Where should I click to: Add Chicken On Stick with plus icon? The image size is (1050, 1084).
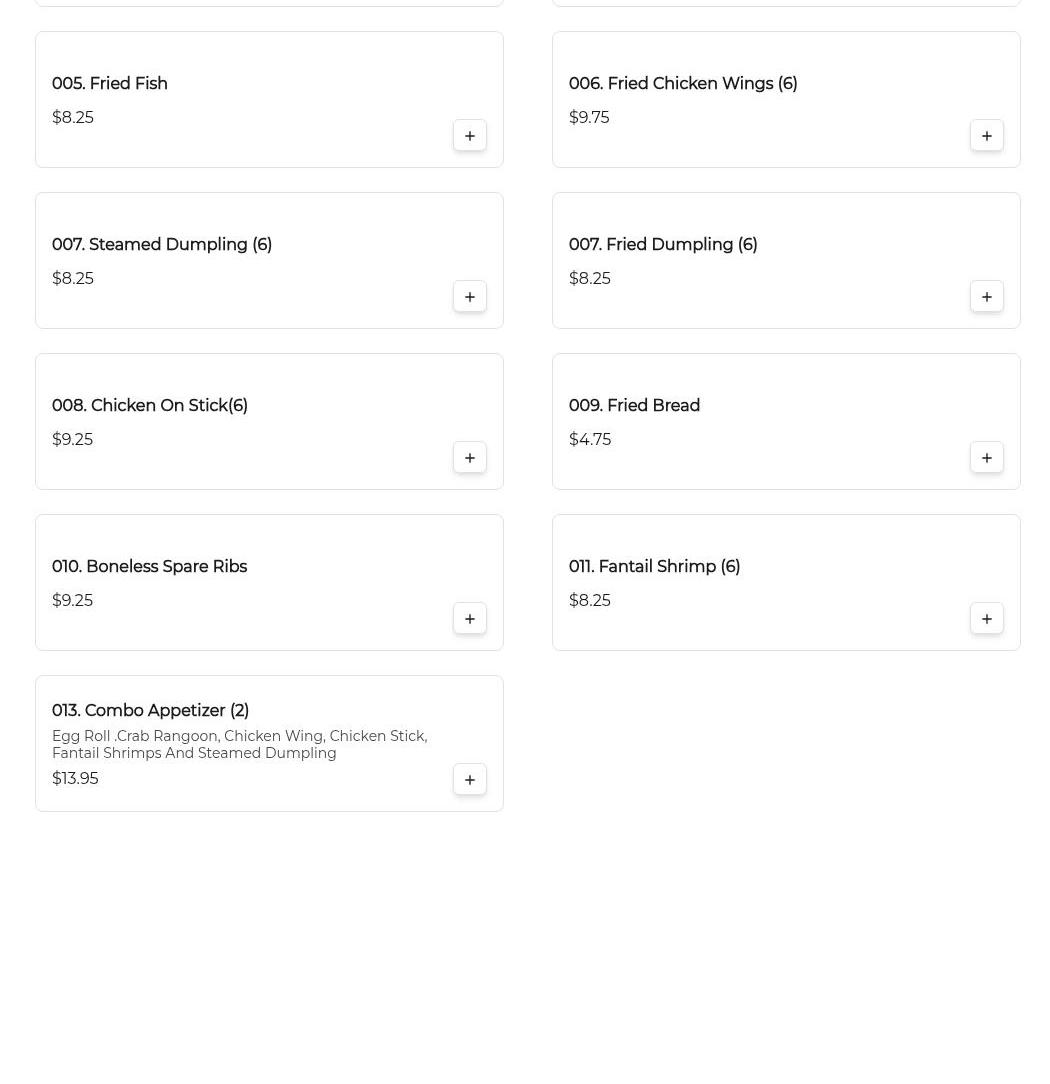(469, 458)
